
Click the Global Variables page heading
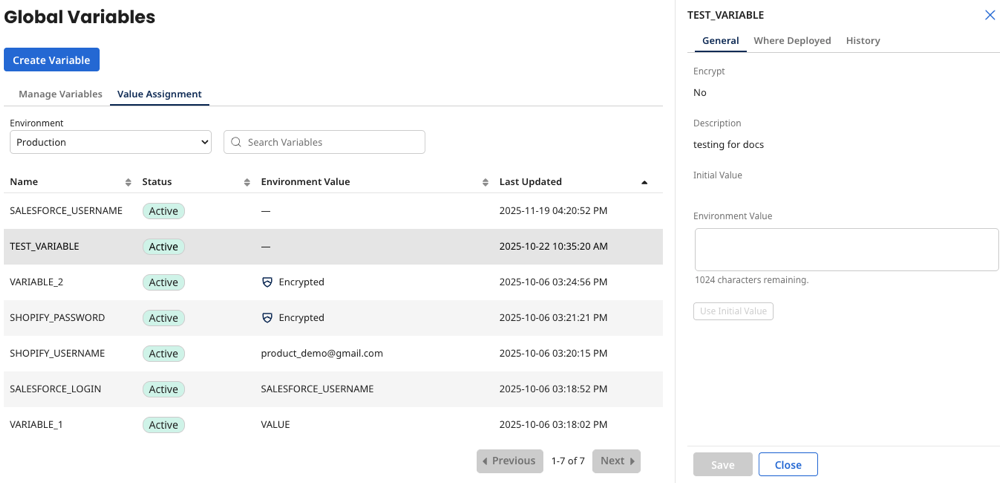80,17
